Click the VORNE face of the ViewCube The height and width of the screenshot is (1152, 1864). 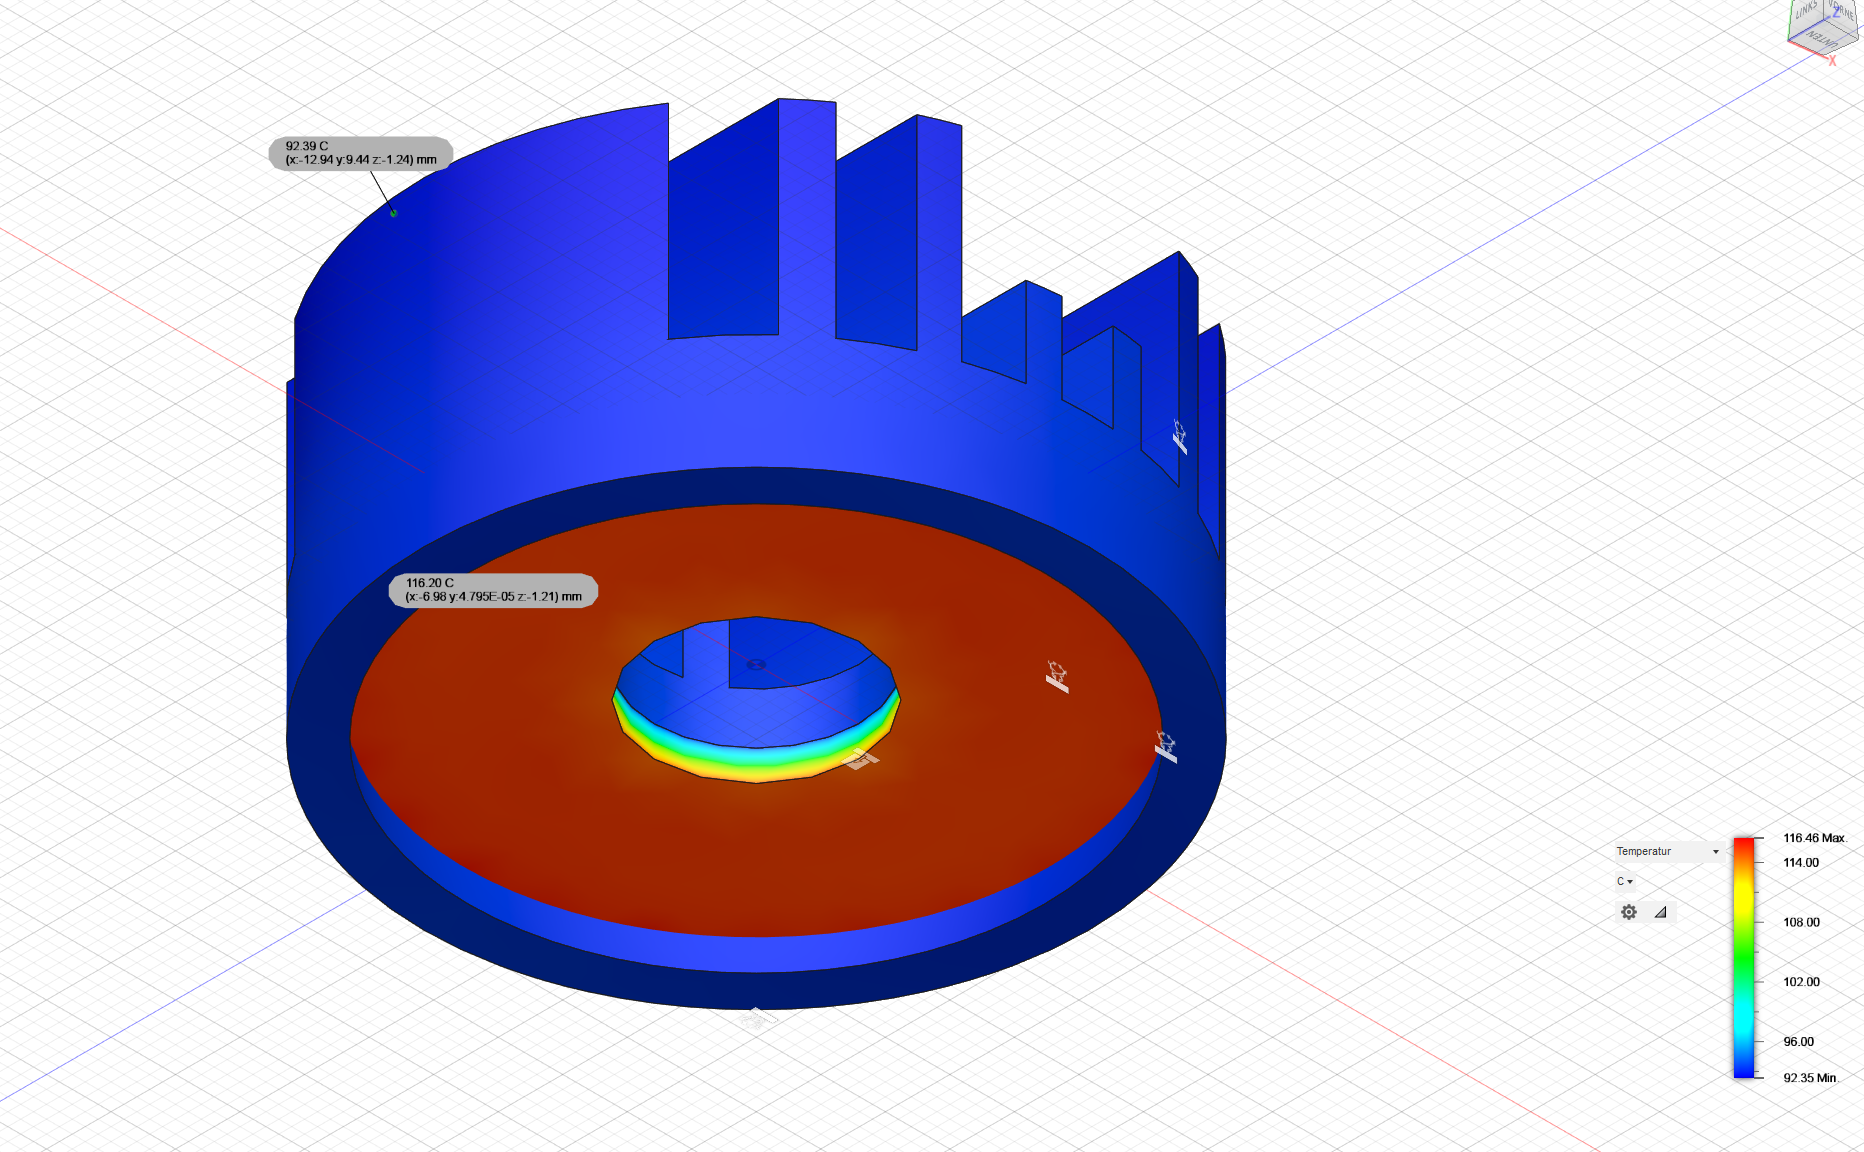pyautogui.click(x=1843, y=10)
